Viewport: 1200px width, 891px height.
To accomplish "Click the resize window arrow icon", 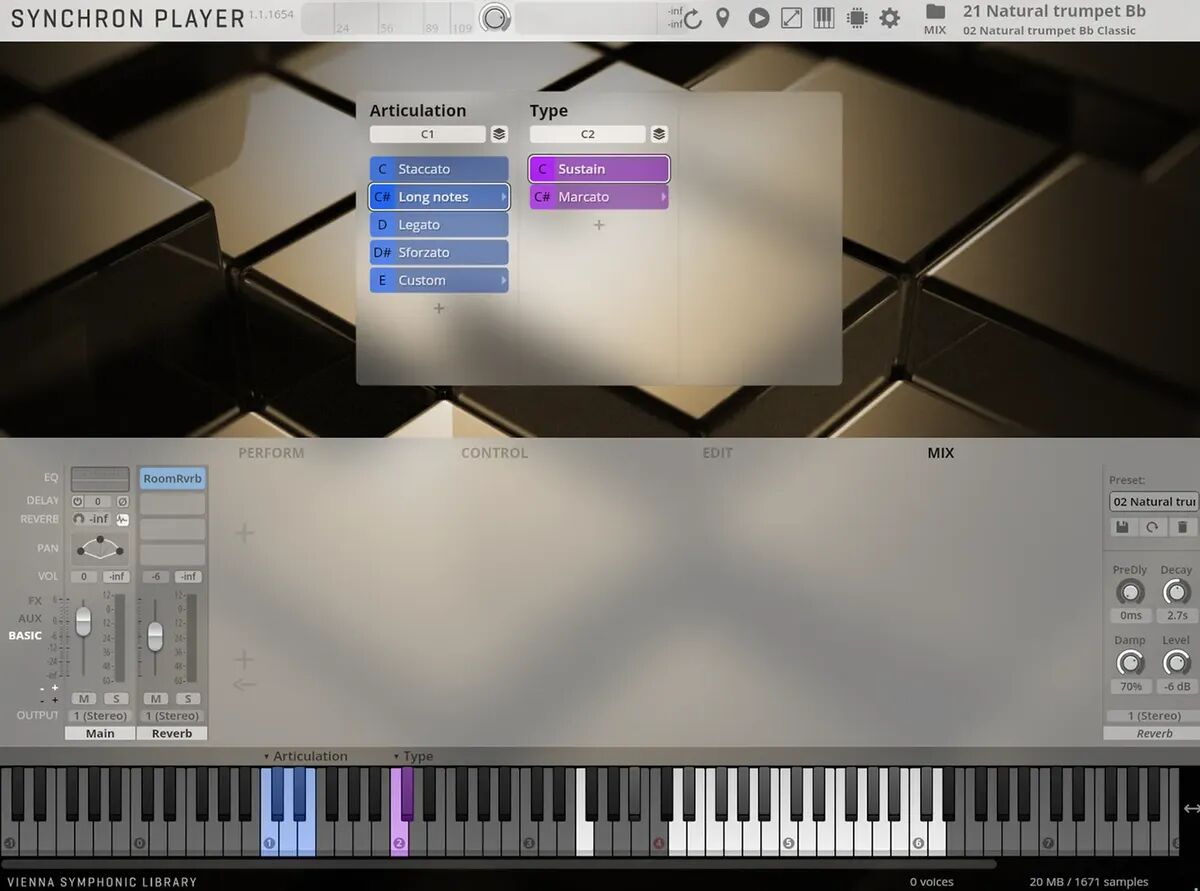I will click(791, 18).
